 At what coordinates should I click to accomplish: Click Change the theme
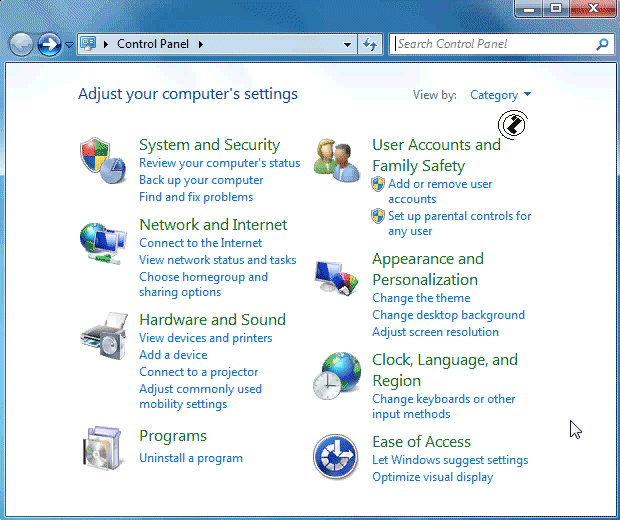pos(421,298)
